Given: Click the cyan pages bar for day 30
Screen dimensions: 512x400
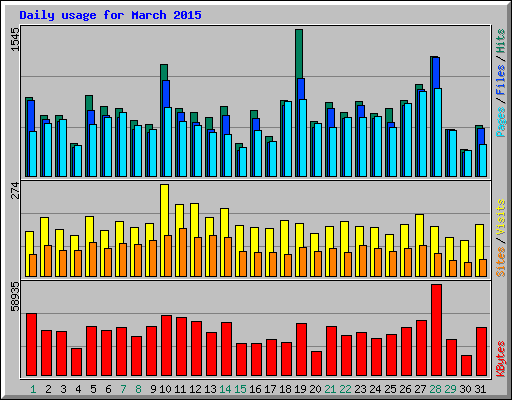Looking at the screenshot, I should [468, 164].
